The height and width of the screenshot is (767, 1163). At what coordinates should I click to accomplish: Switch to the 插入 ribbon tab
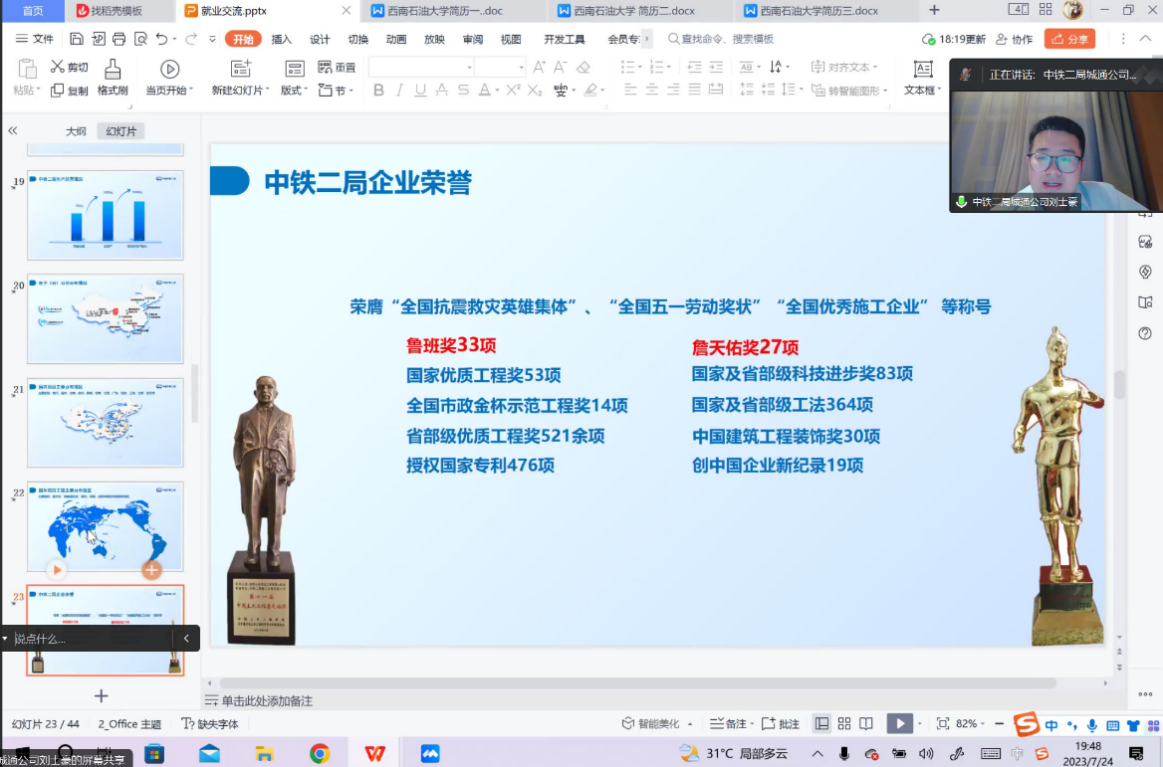coord(281,39)
